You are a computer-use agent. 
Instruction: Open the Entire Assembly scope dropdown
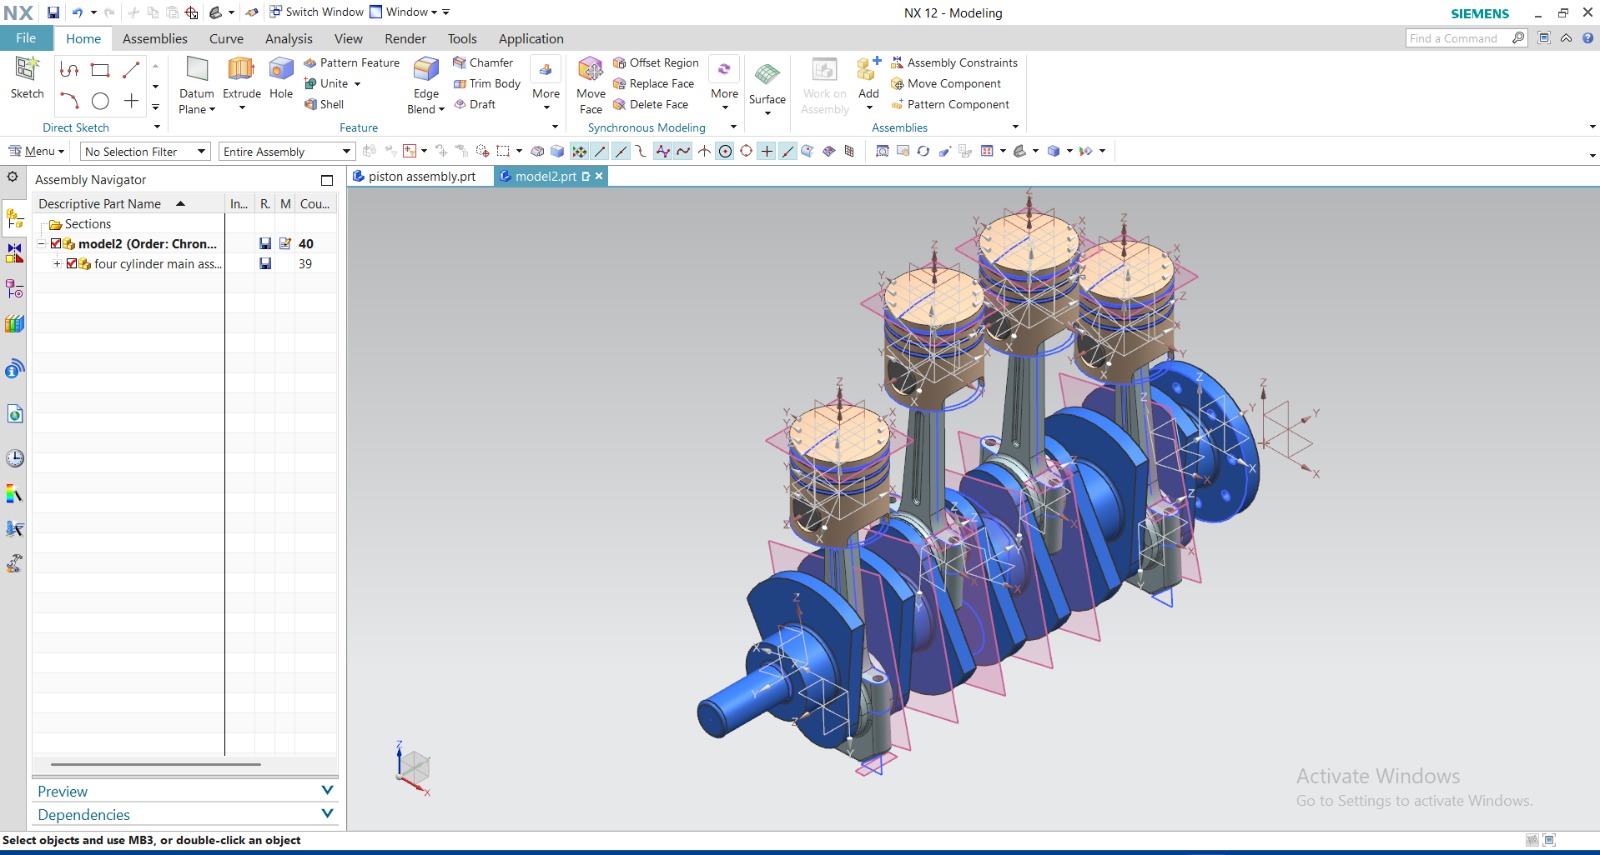click(x=287, y=152)
